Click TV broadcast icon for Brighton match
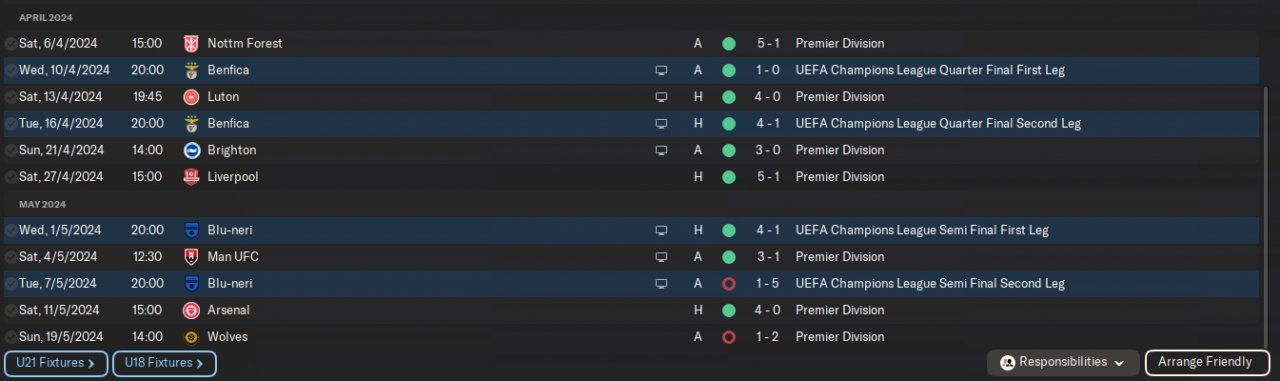The height and width of the screenshot is (381, 1280). pyautogui.click(x=661, y=150)
